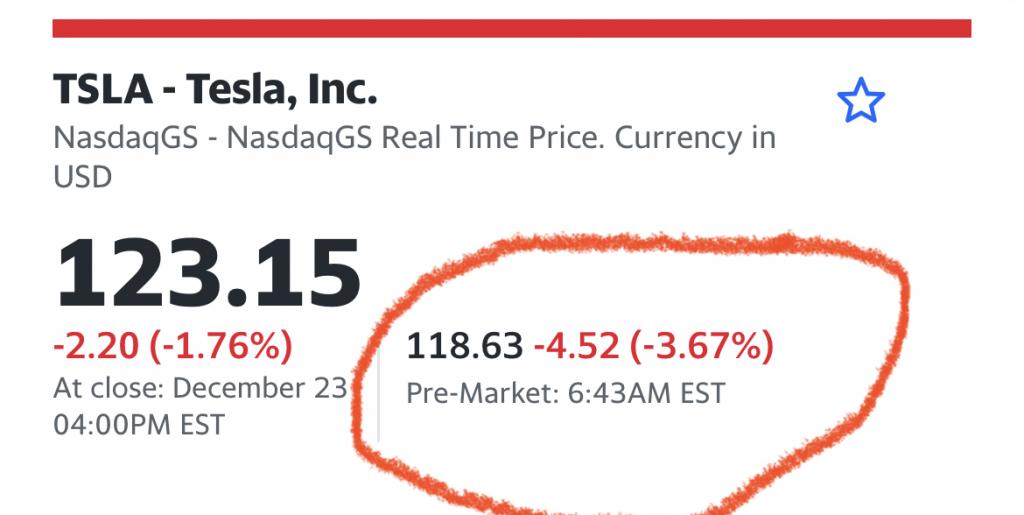Select the -2.20 closing price change
The image size is (1024, 515).
pos(96,346)
